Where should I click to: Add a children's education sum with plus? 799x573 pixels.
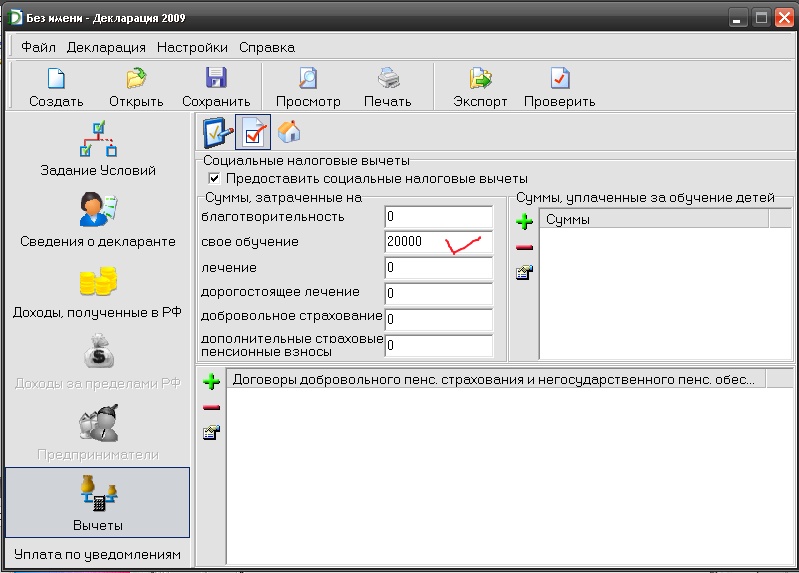point(524,222)
